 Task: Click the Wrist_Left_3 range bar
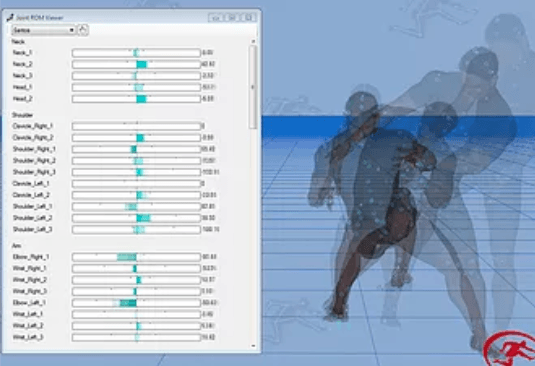(136, 337)
